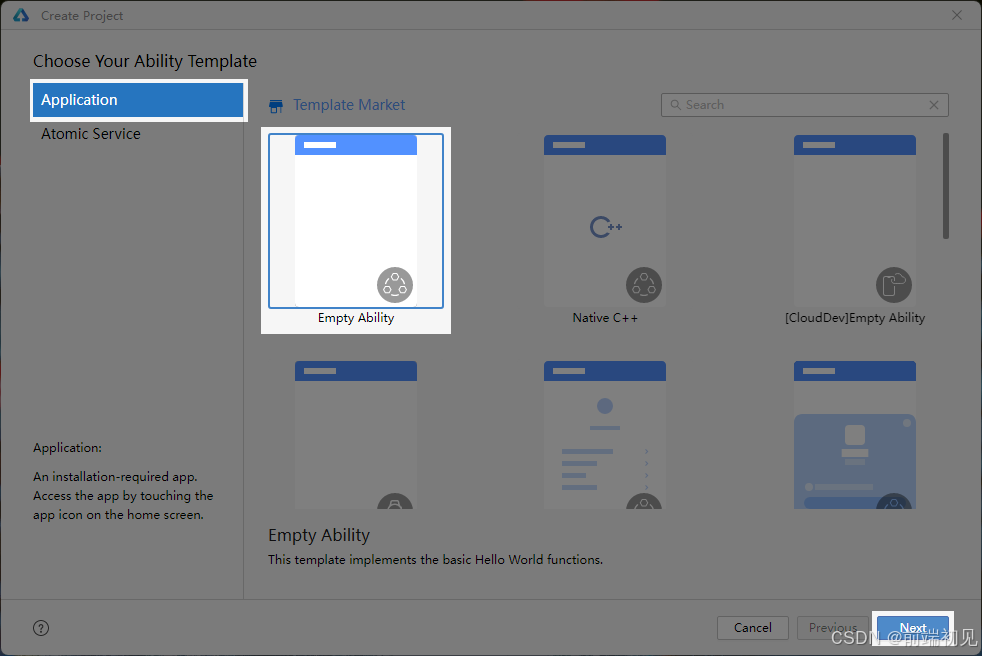The height and width of the screenshot is (656, 982).
Task: Select the list-layout template in second row
Action: [605, 435]
